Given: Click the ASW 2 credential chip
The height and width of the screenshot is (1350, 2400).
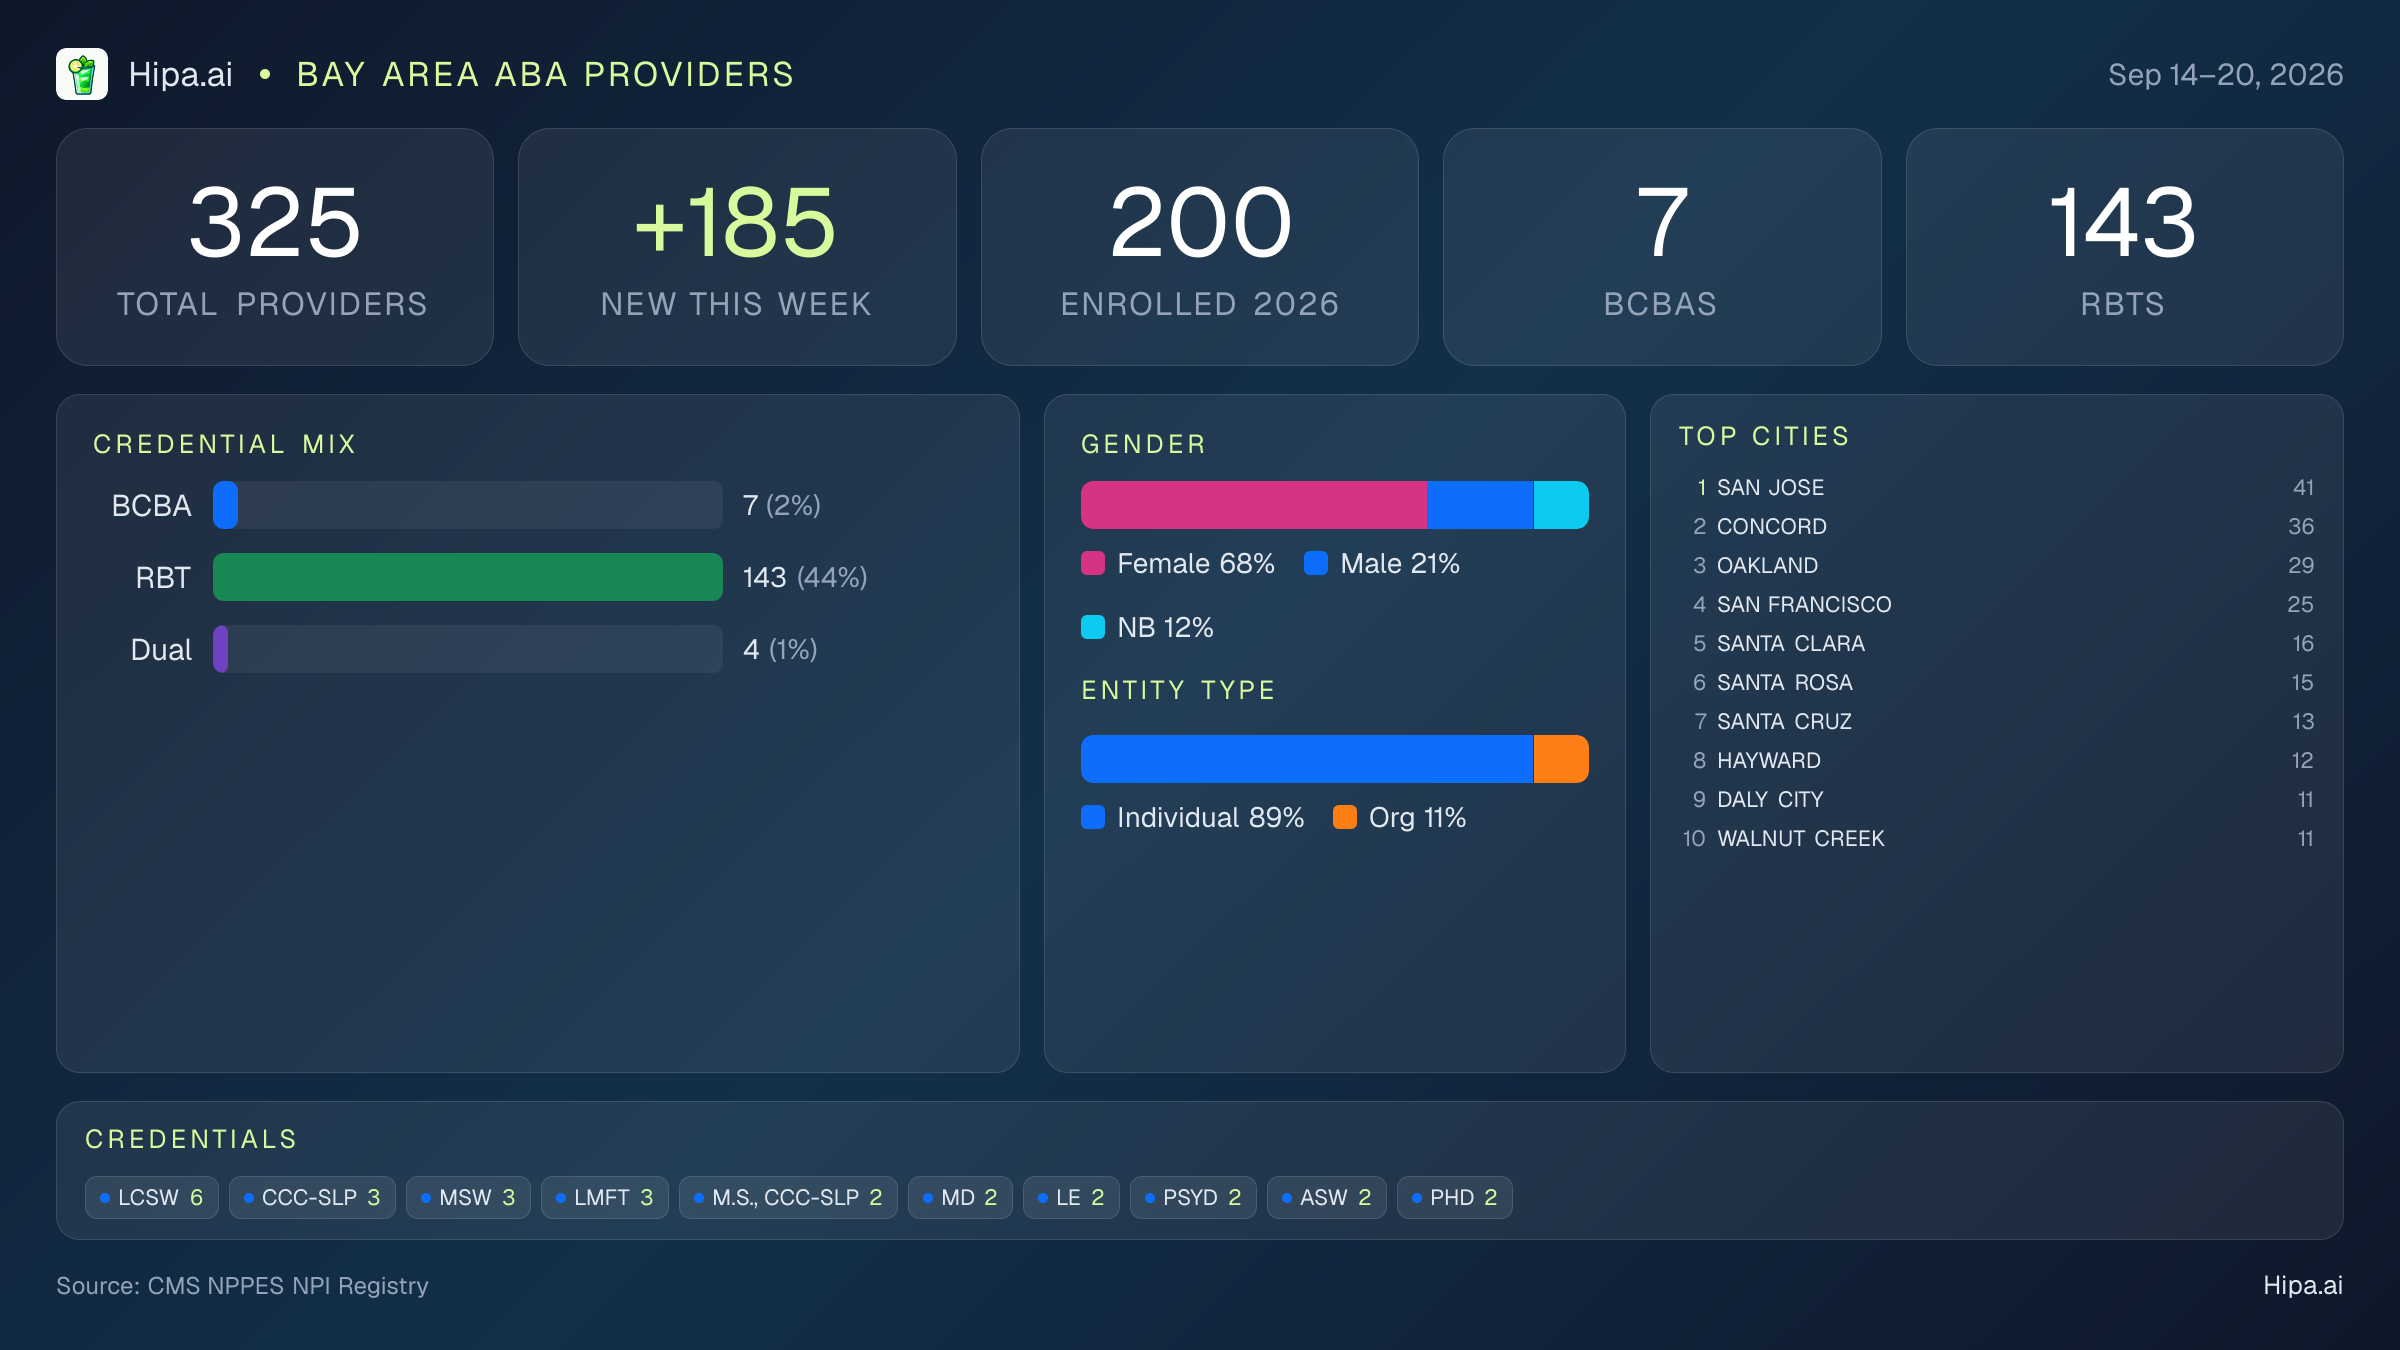Looking at the screenshot, I should pos(1326,1197).
